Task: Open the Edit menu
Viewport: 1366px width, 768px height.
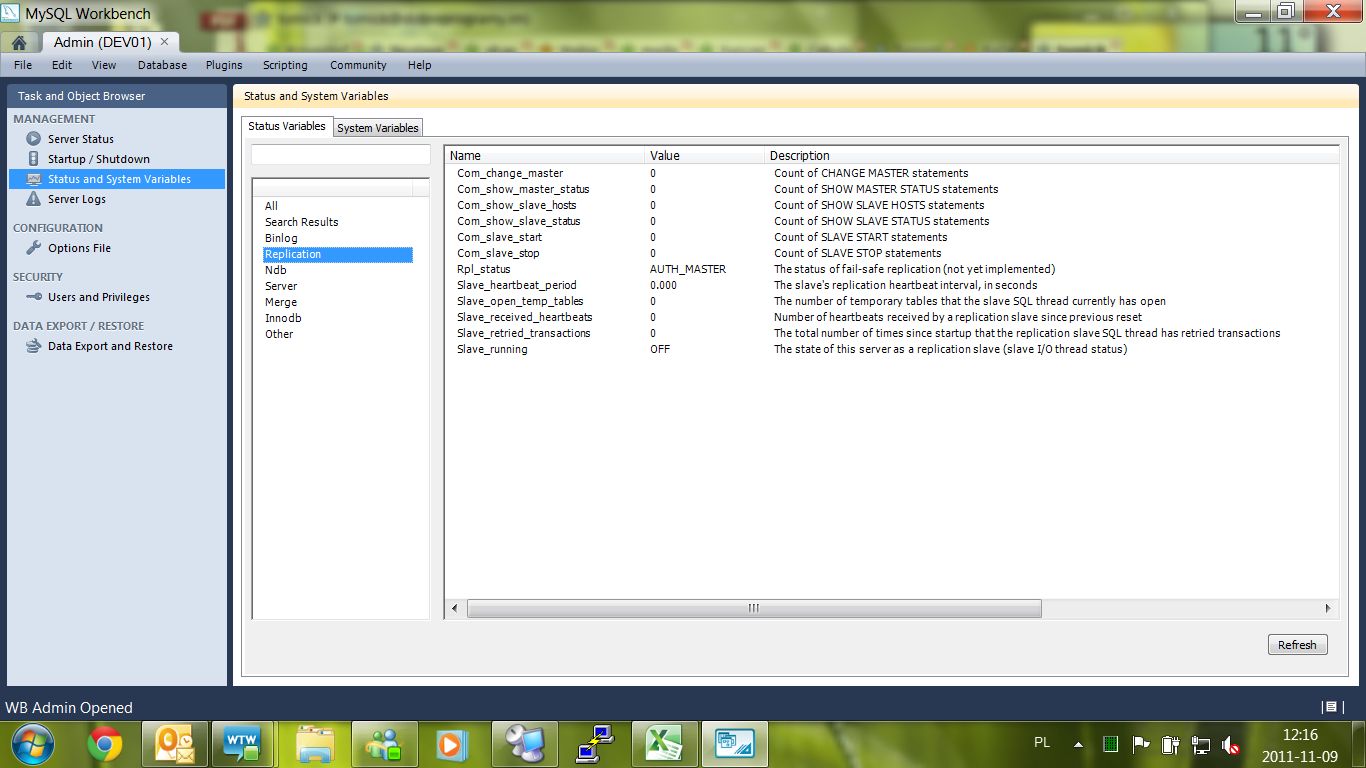Action: (62, 65)
